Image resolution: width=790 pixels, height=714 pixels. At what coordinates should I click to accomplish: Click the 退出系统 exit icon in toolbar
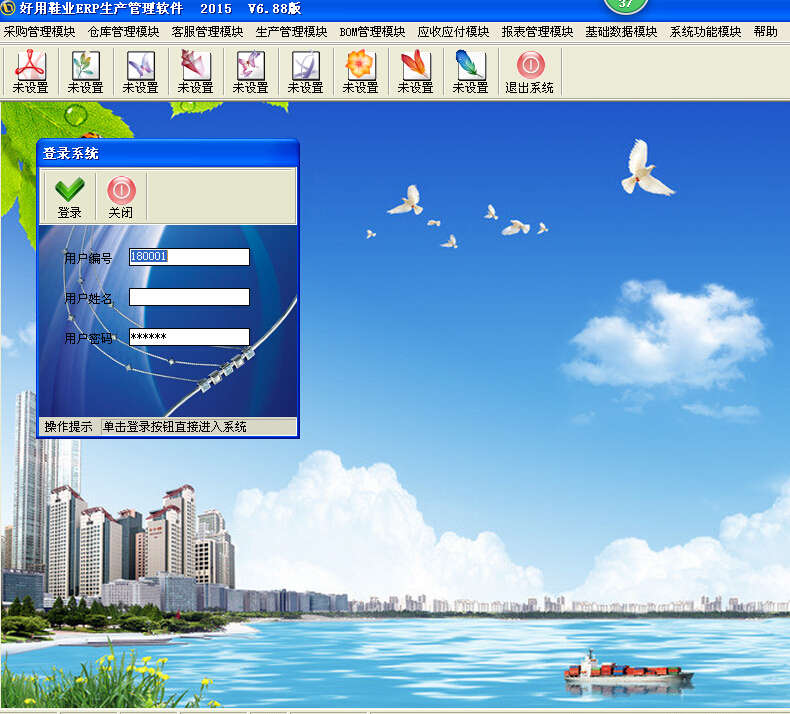(x=530, y=72)
